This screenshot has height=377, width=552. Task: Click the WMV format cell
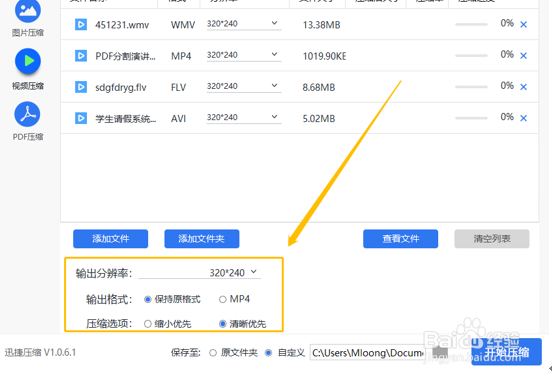coord(183,25)
